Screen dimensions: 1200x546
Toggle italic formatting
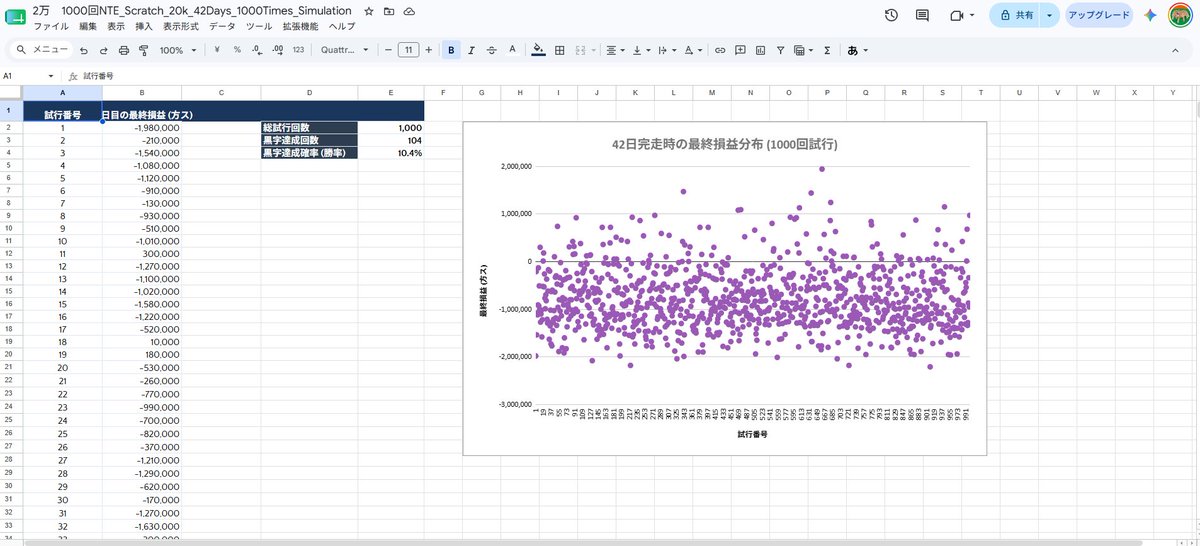471,49
